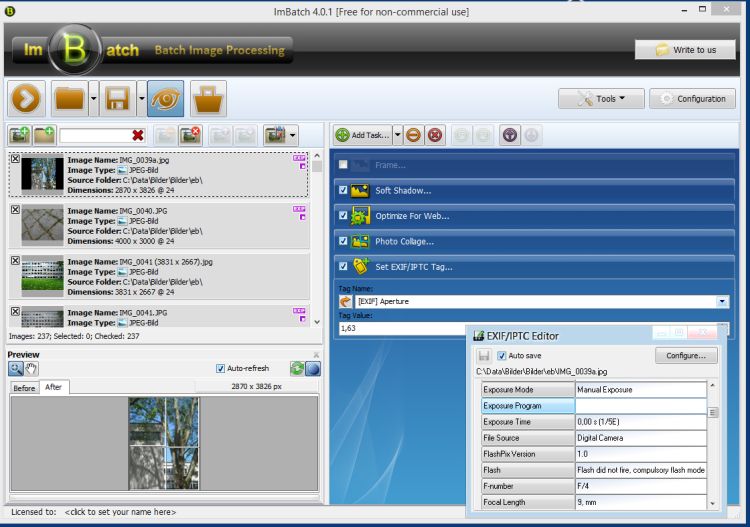Select the Soft Shadow task icon
Screen dimensions: 750x527
pos(360,190)
